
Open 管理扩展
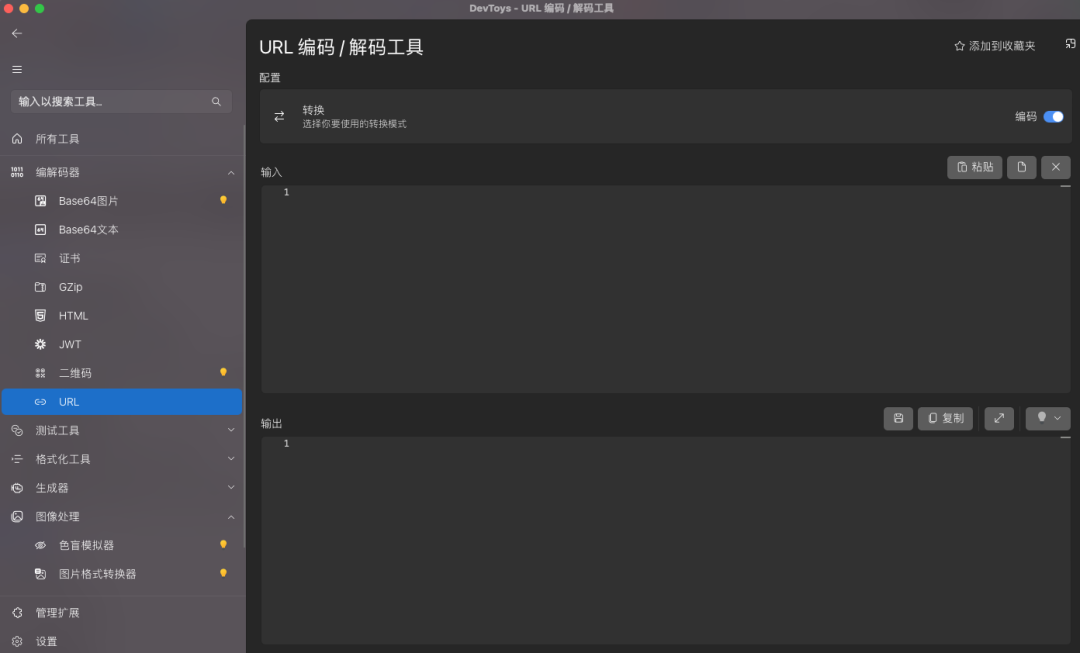click(122, 613)
